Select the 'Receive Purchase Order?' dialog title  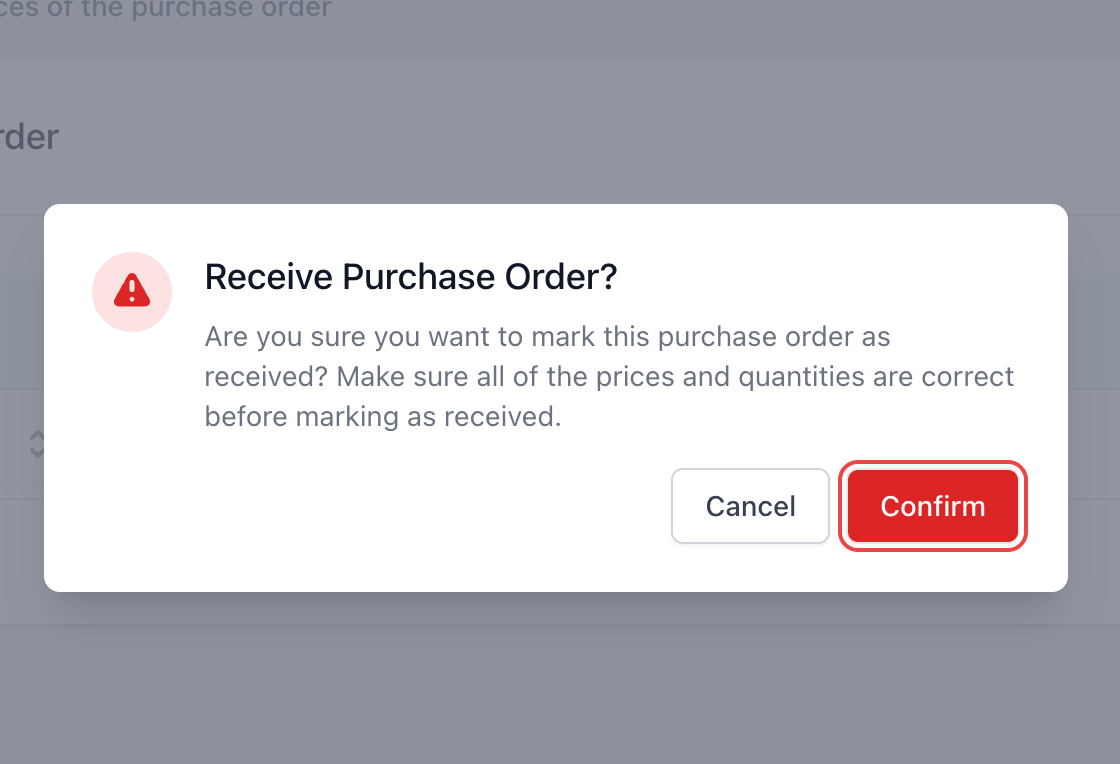point(411,276)
